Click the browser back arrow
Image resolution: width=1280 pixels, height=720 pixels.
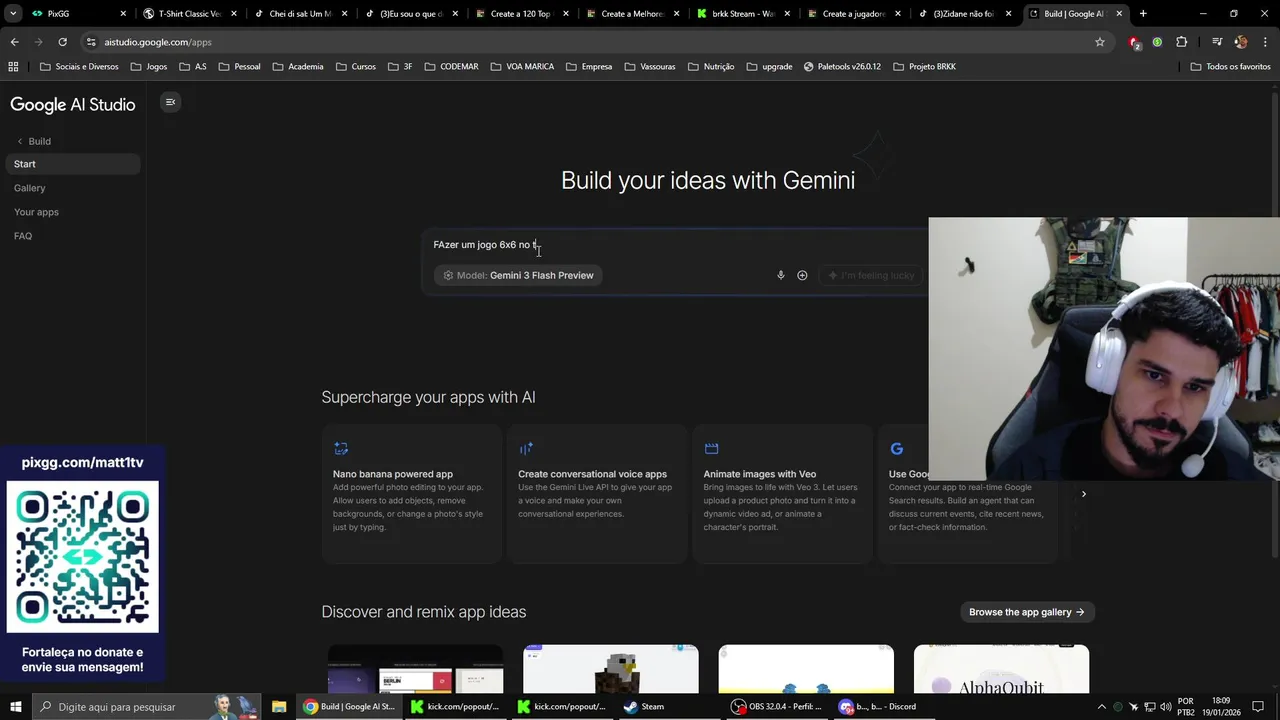coord(14,42)
